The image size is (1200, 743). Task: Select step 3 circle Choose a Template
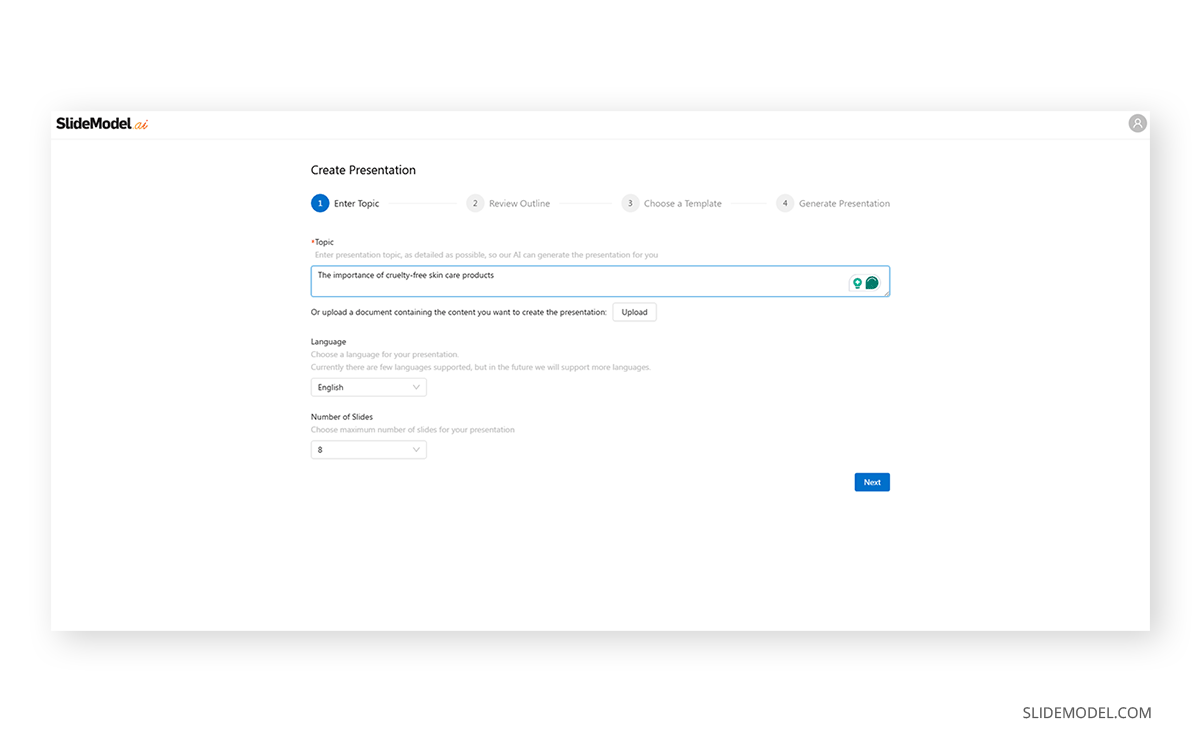[630, 203]
